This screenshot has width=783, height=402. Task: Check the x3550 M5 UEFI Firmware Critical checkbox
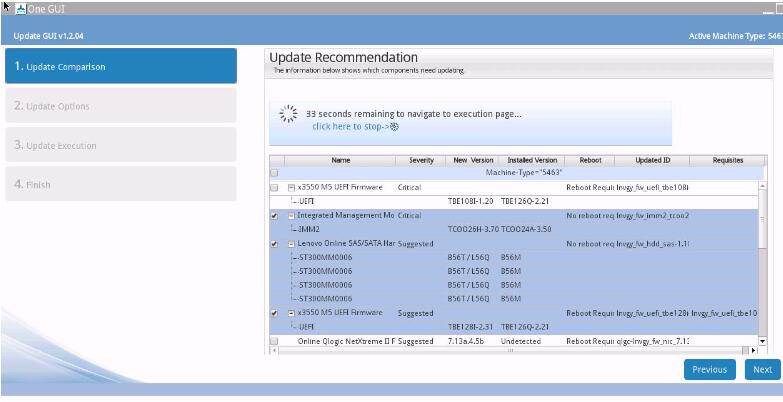click(274, 188)
